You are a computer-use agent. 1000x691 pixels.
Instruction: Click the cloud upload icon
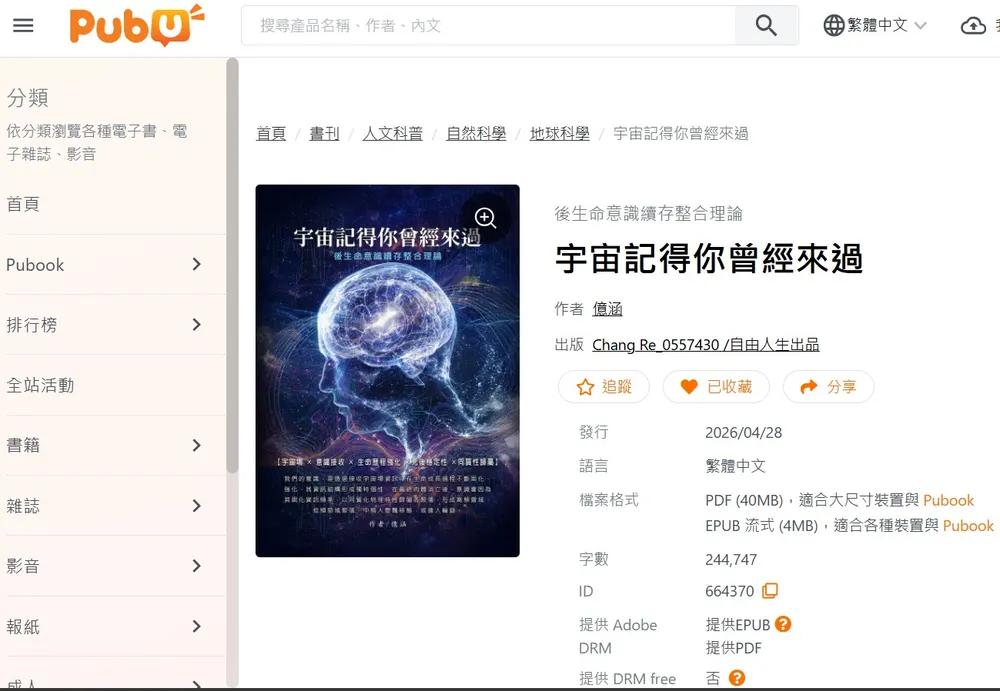click(x=973, y=26)
